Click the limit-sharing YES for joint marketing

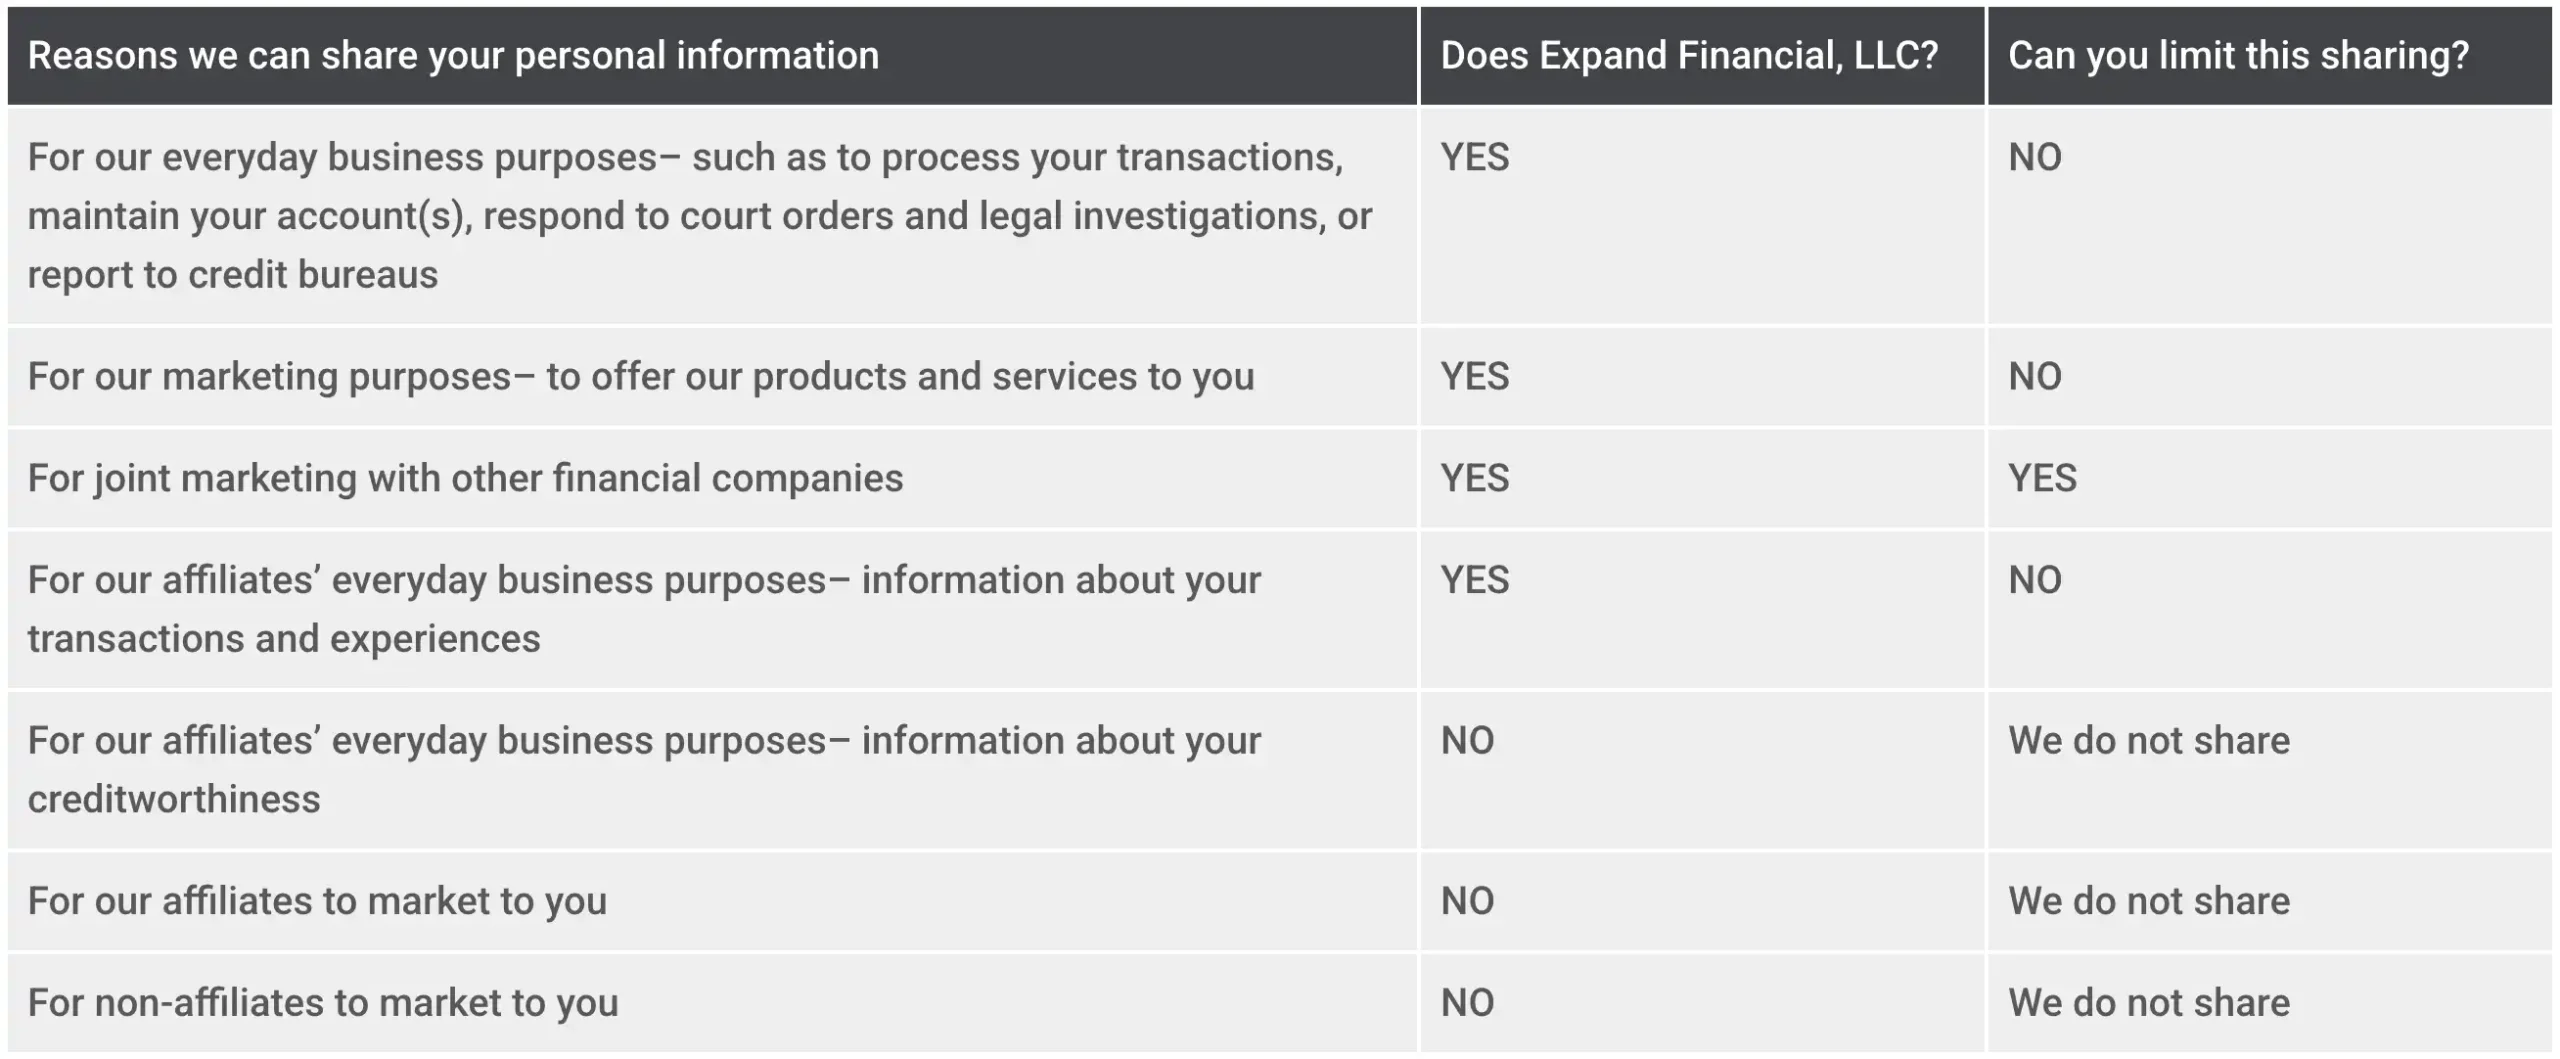[2042, 479]
